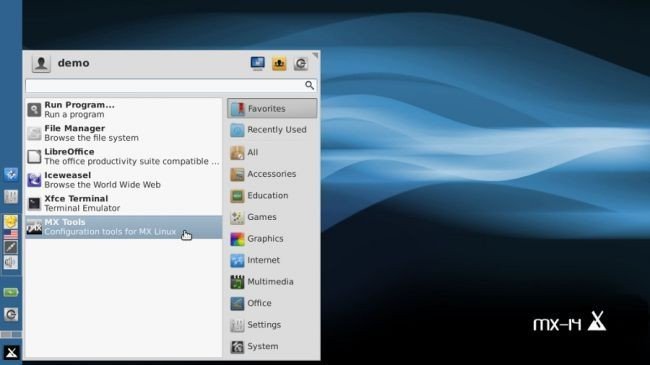Open the System category
650x365 pixels.
coord(272,346)
